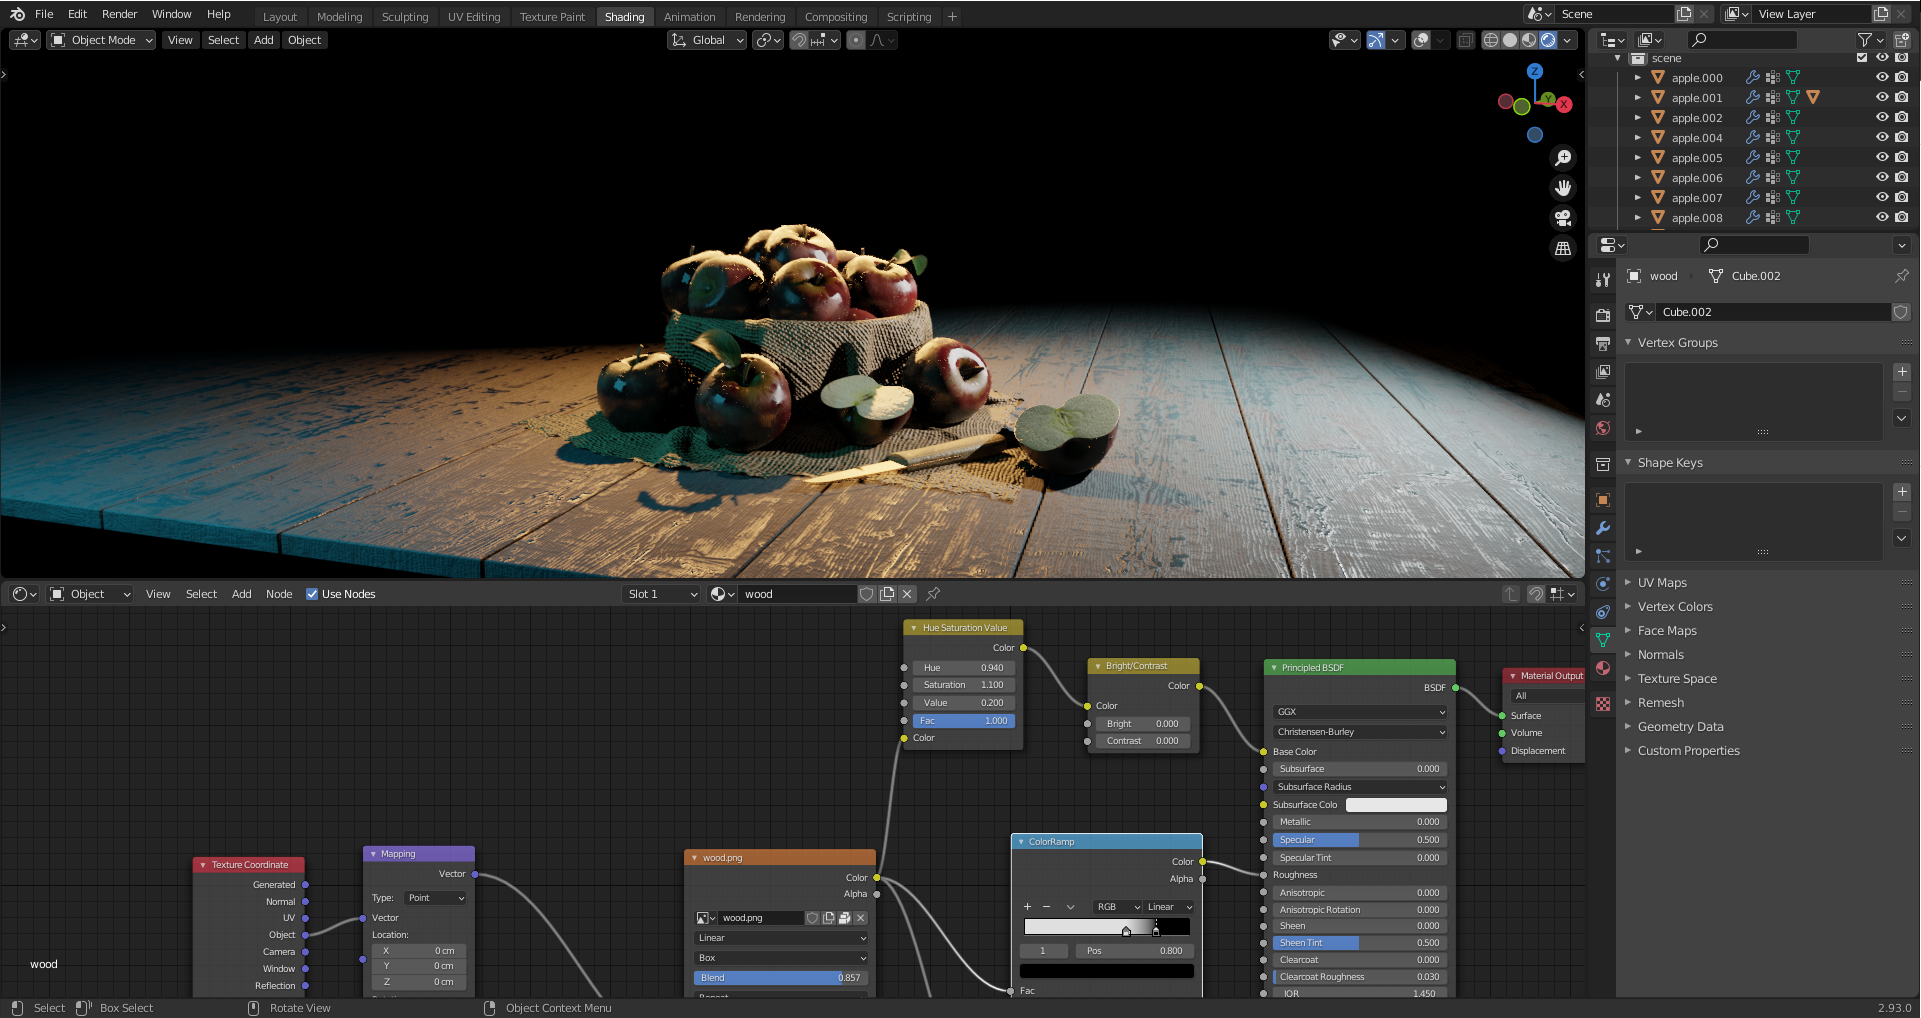Click the pan hand icon in viewport
1921x1018 pixels.
1563,188
